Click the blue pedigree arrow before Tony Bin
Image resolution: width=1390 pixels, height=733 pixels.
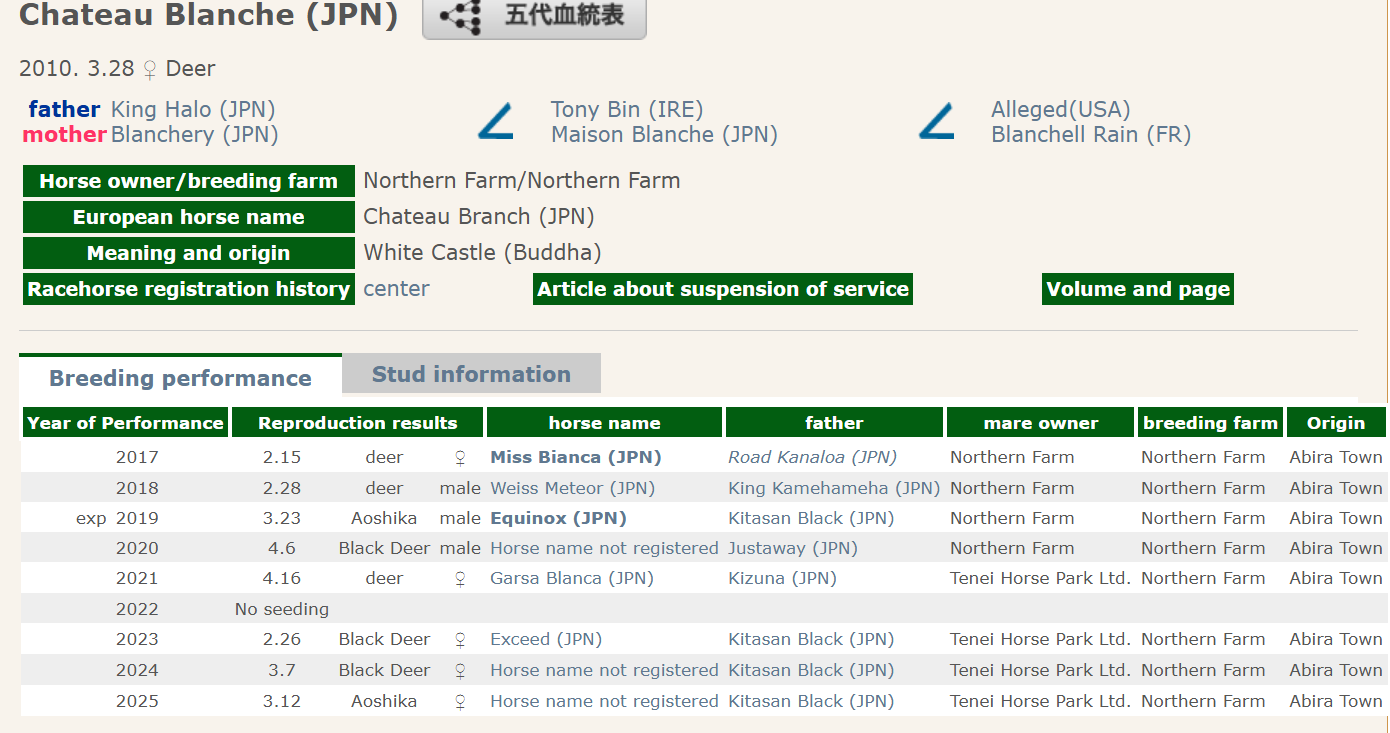[496, 122]
